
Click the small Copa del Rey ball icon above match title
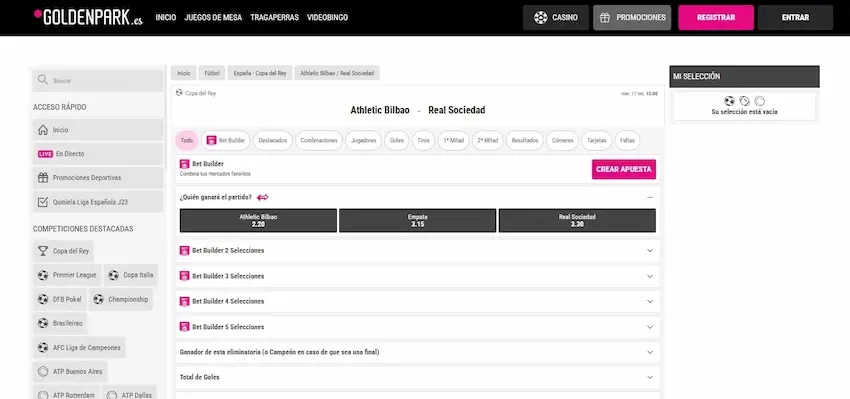coord(179,93)
